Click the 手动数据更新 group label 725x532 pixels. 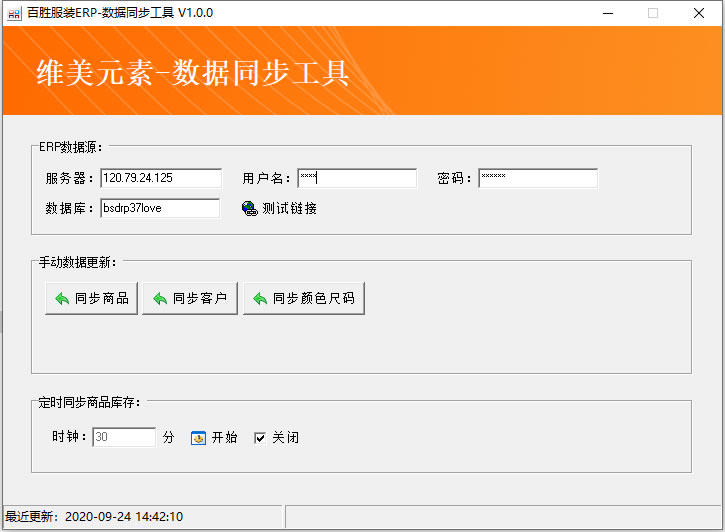[x=78, y=263]
